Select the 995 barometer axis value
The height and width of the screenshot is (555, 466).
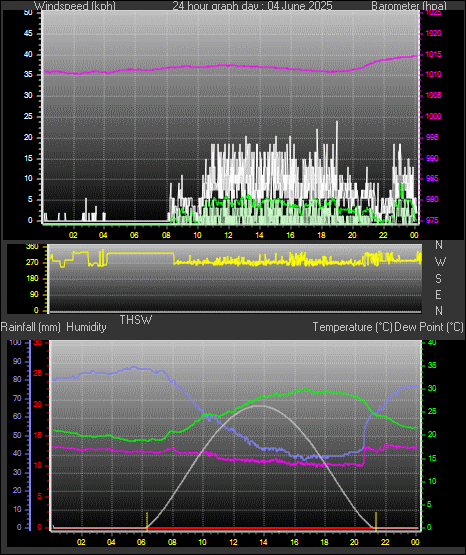point(432,137)
